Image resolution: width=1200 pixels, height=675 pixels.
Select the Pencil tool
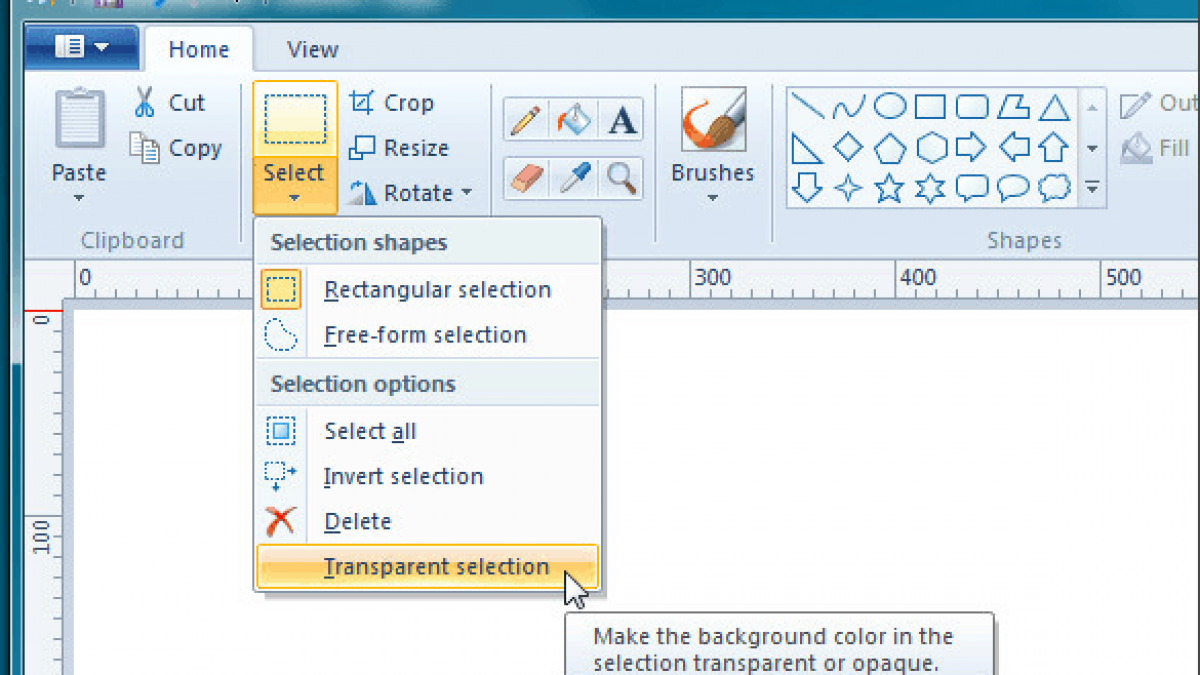tap(526, 121)
